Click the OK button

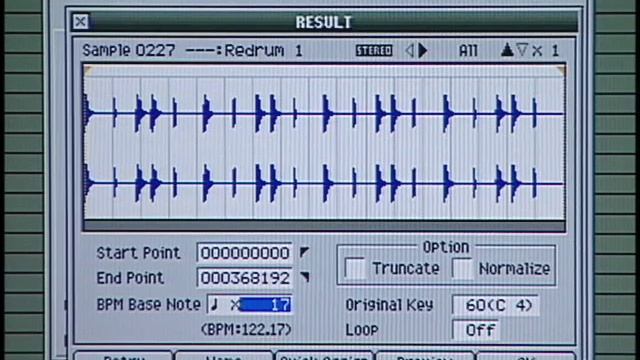pos(526,356)
